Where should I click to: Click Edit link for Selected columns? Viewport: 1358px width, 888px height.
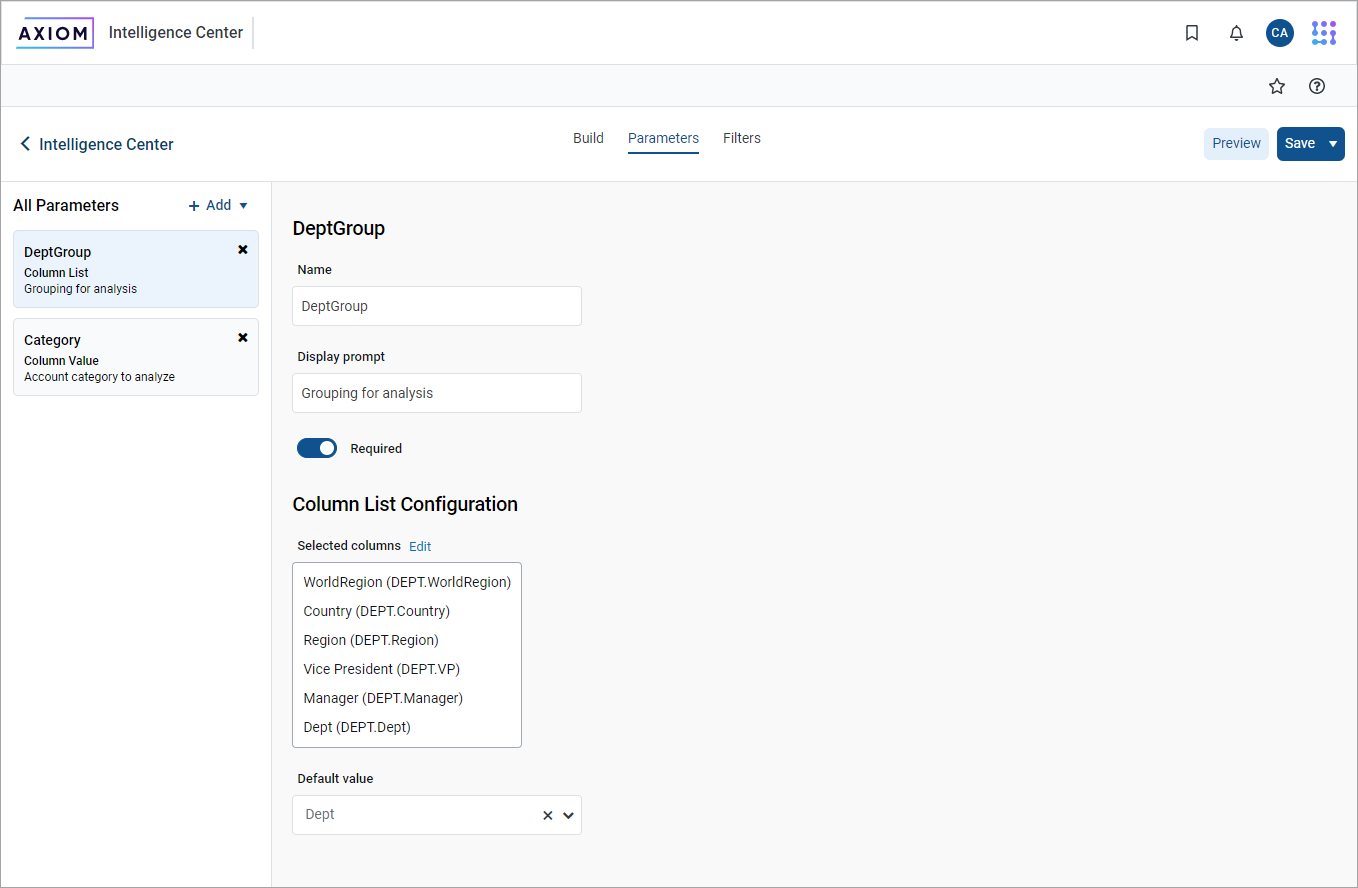click(x=420, y=546)
